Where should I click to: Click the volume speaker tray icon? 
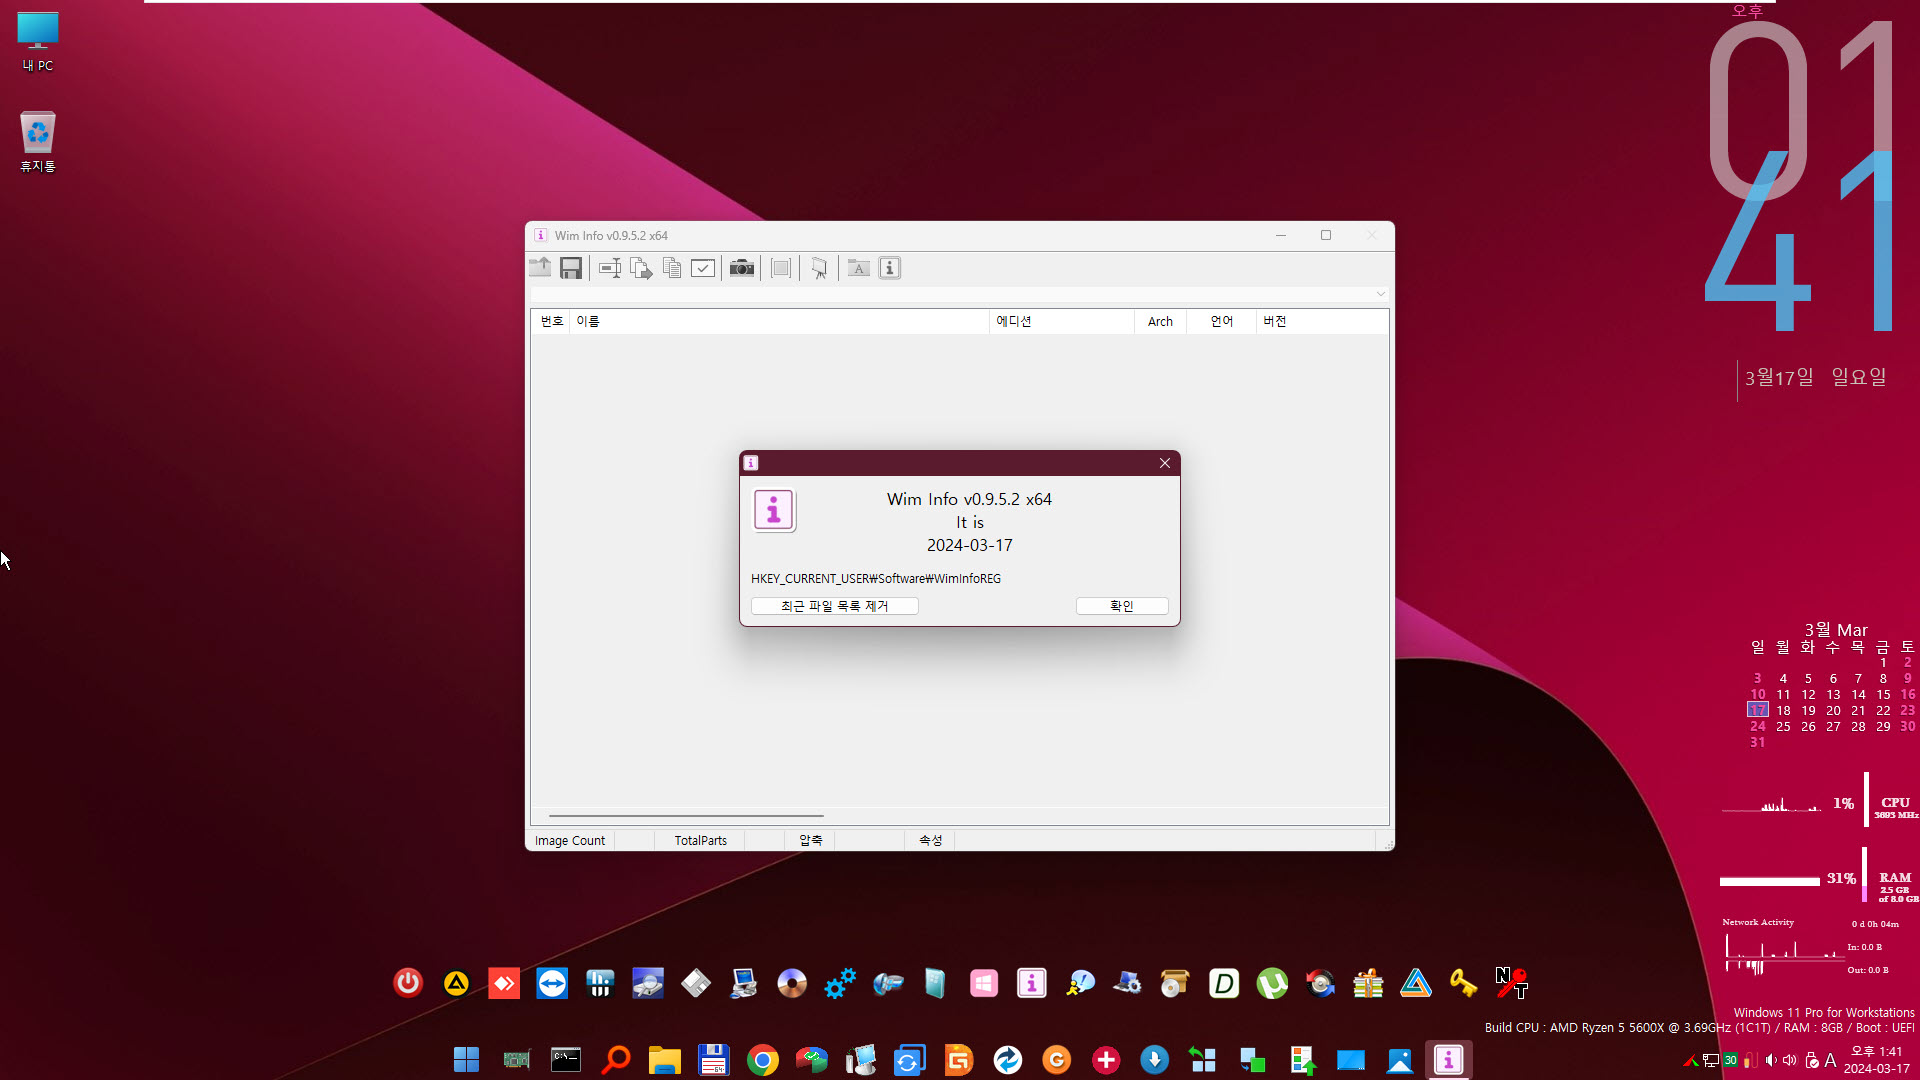pyautogui.click(x=1790, y=1060)
